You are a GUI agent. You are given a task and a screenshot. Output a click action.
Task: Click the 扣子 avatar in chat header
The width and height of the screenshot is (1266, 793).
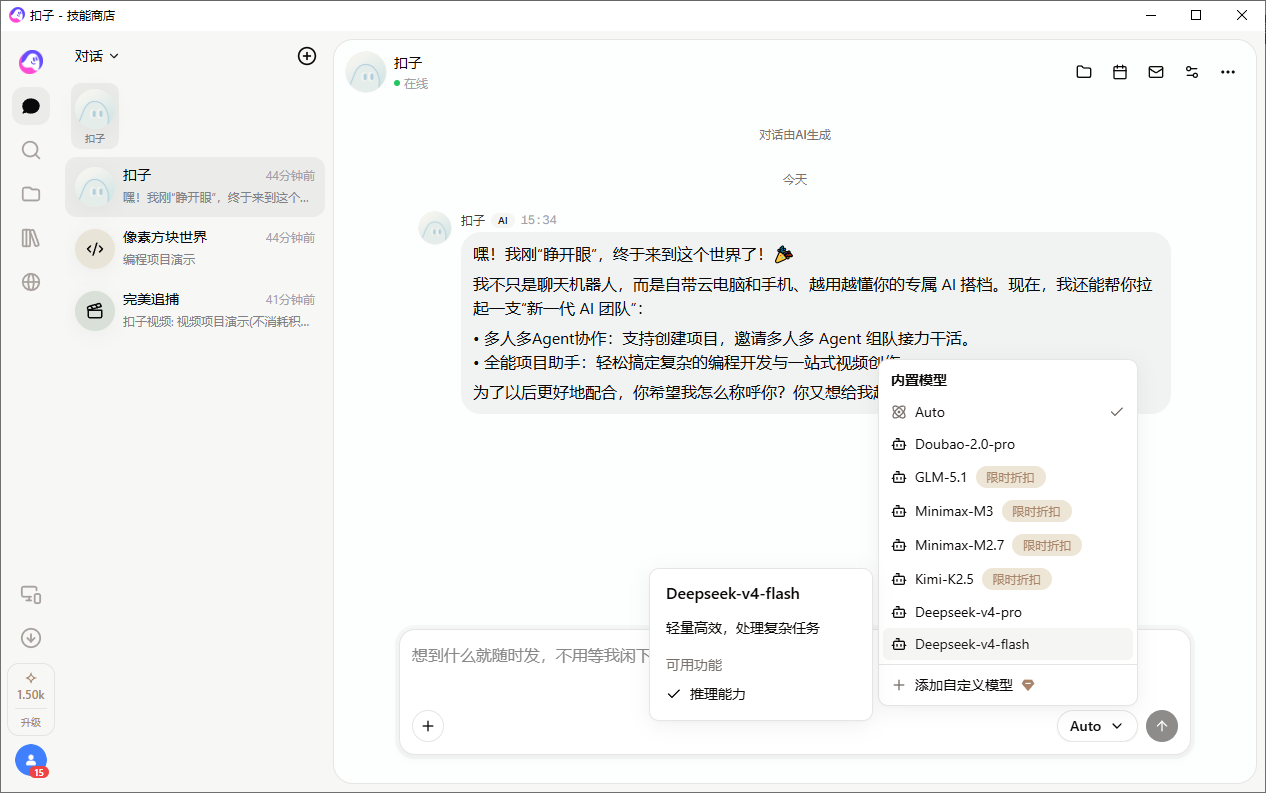(366, 72)
